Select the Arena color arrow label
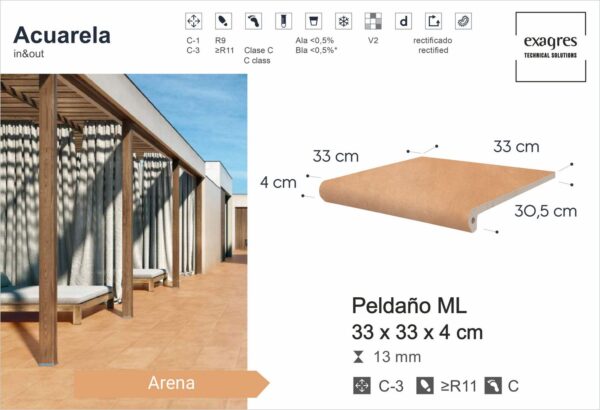600x410 pixels. click(x=172, y=384)
